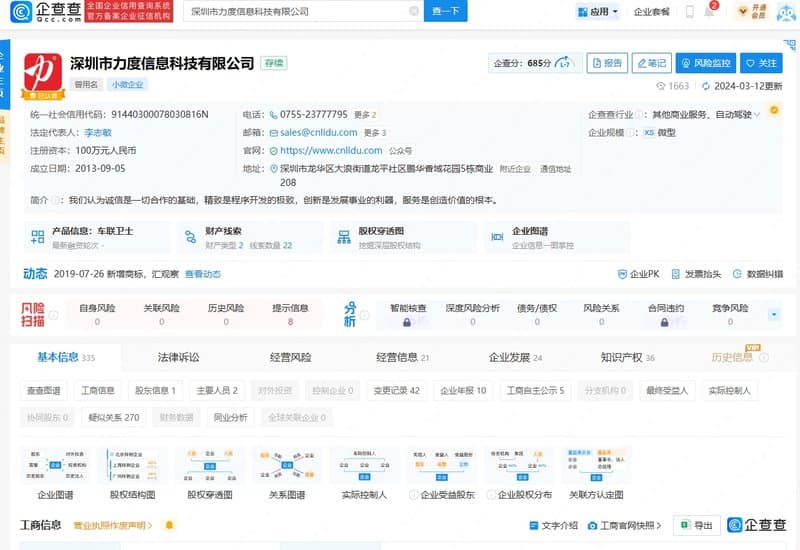Select the 变更记录 42 sub-tab
Image resolution: width=800 pixels, height=550 pixels.
point(396,390)
